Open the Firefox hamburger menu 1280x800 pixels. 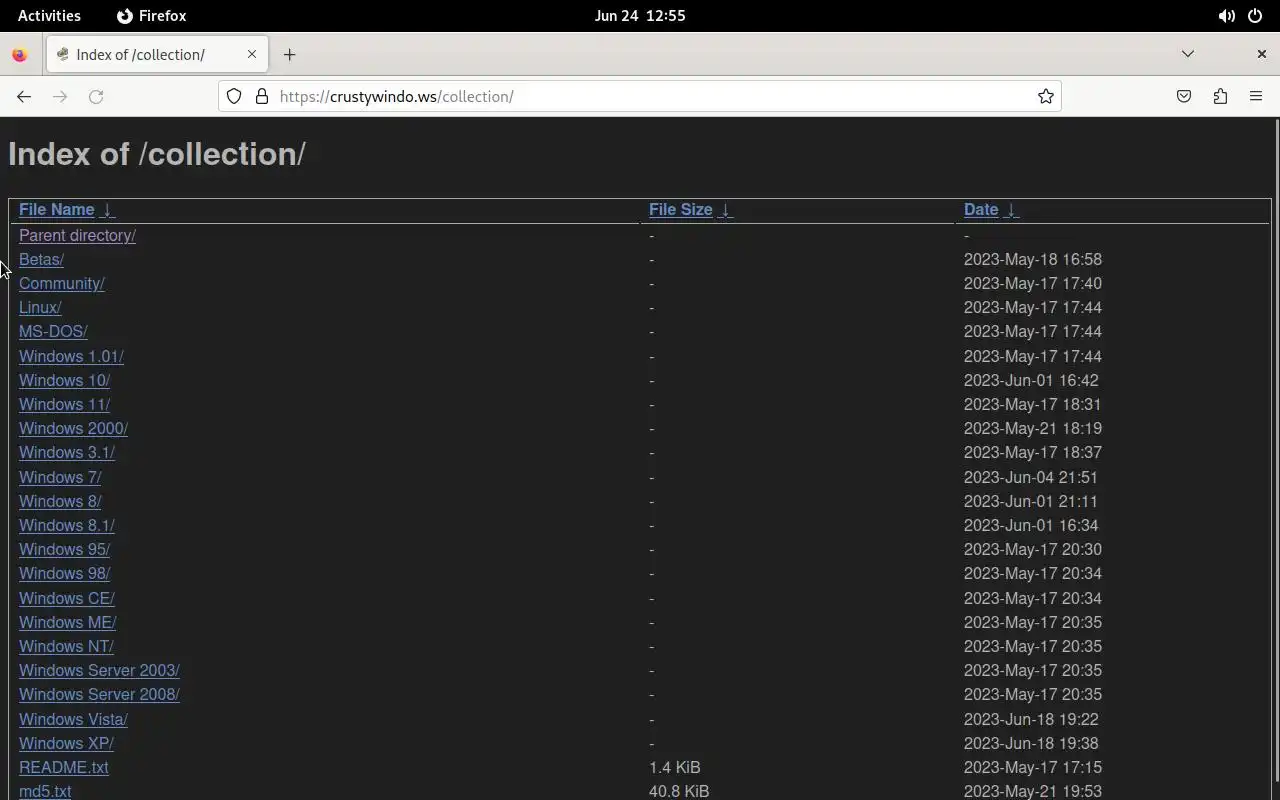(x=1256, y=96)
